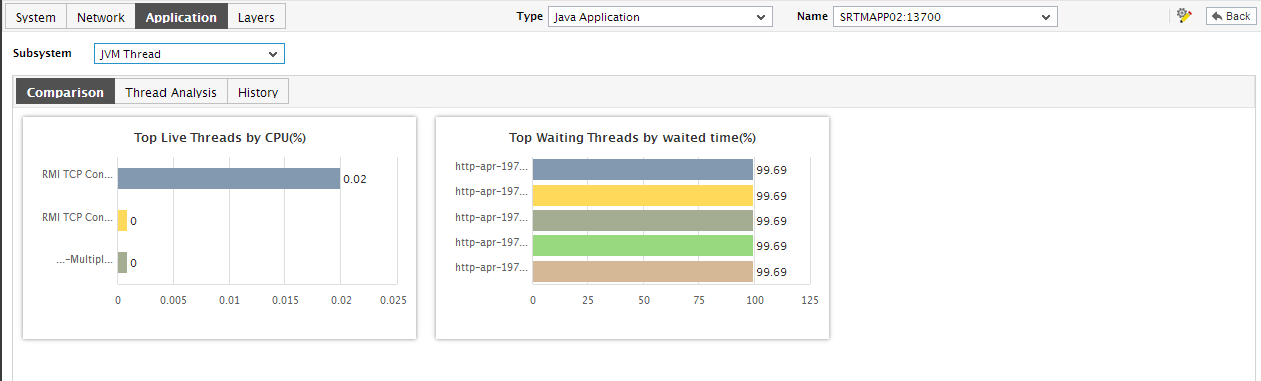Viewport: 1261px width, 381px height.
Task: Open the gear-and-pencil configure icon
Action: pyautogui.click(x=1185, y=15)
